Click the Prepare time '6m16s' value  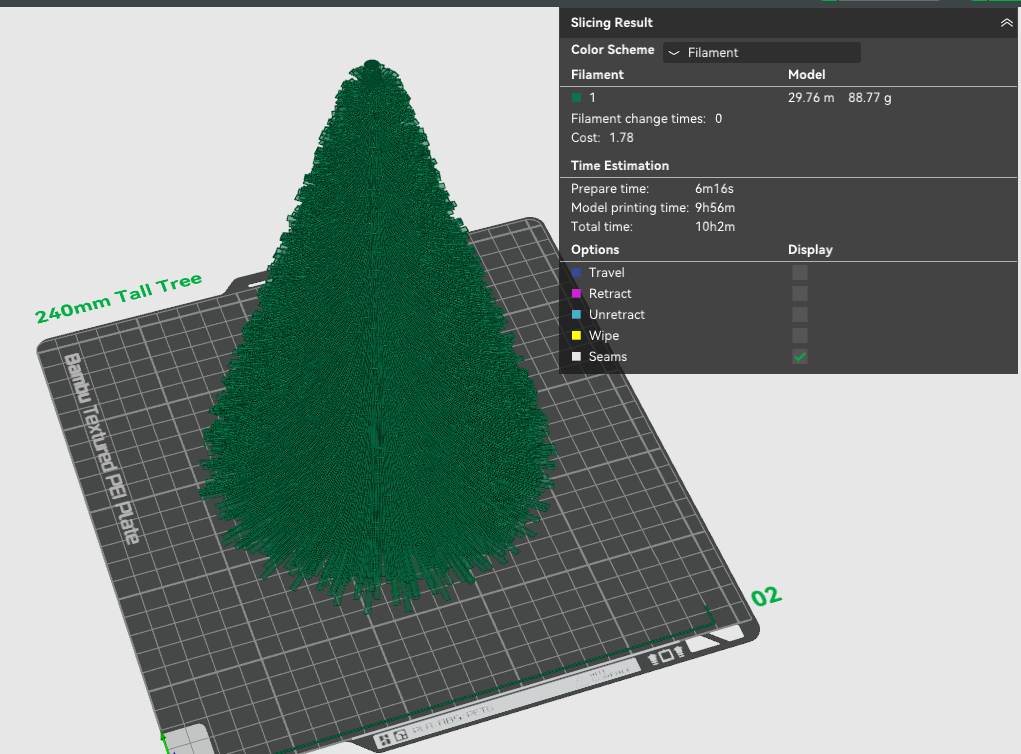714,189
